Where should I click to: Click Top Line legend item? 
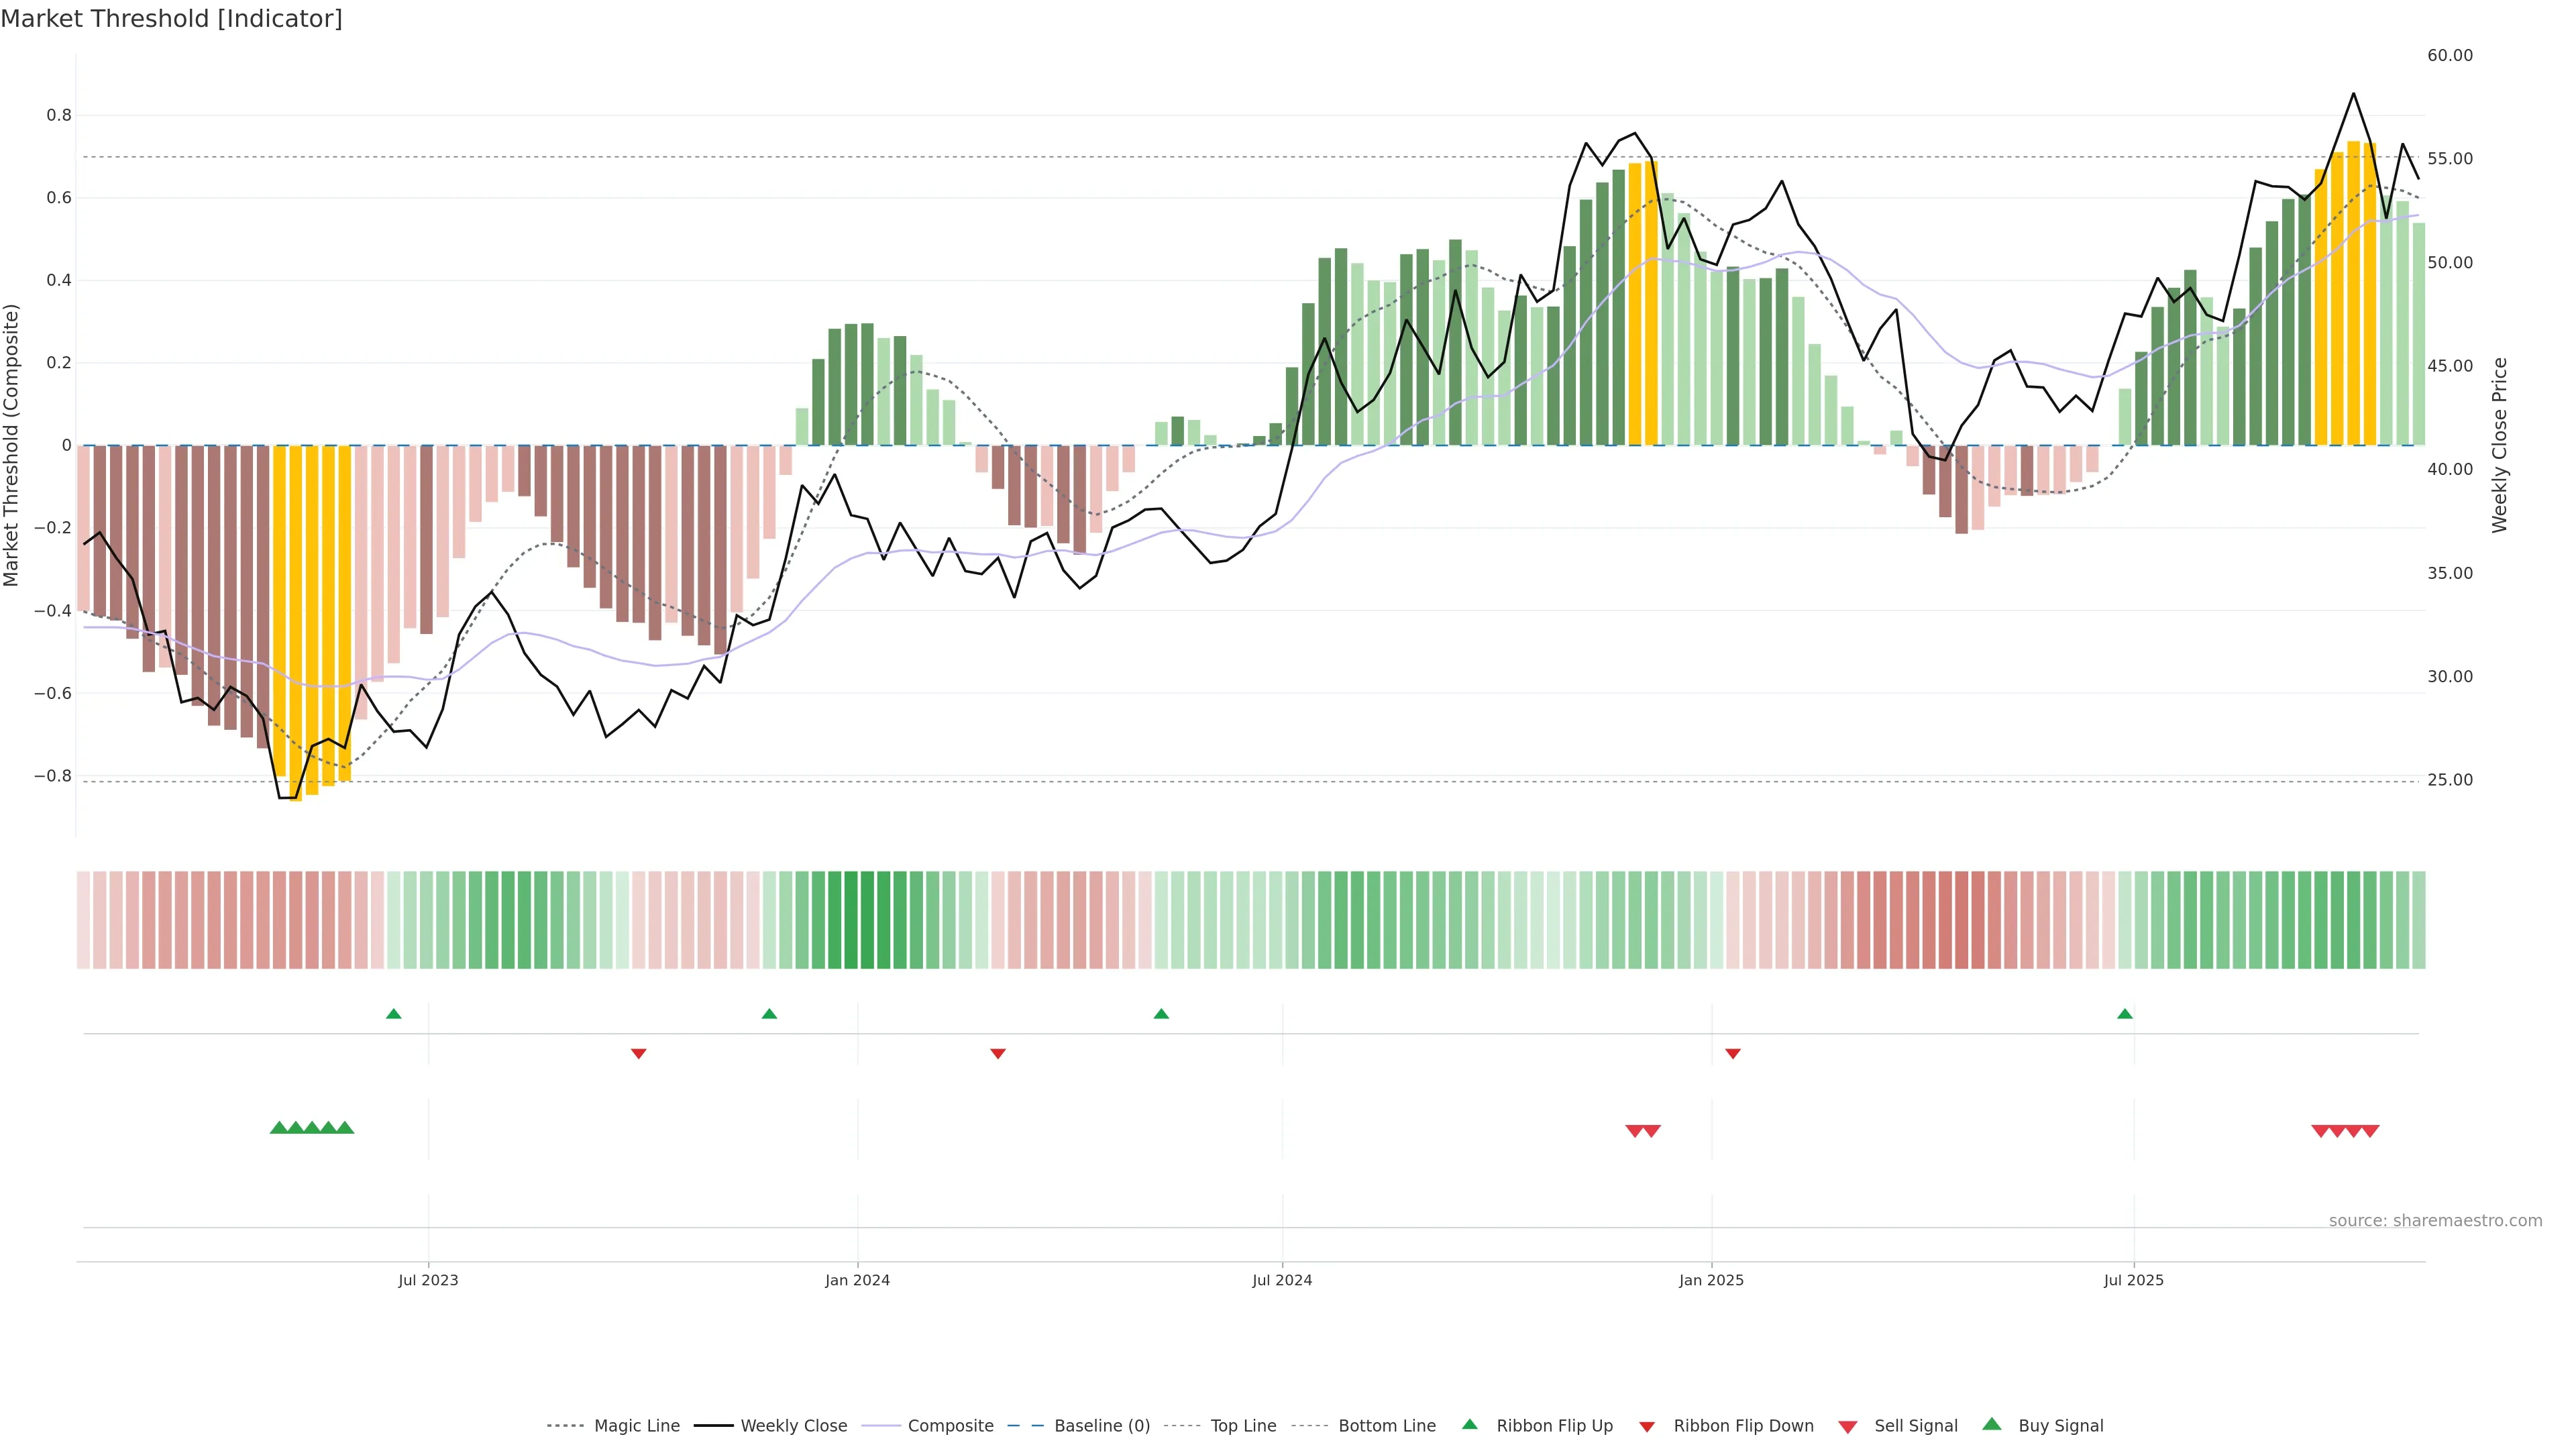1243,1426
